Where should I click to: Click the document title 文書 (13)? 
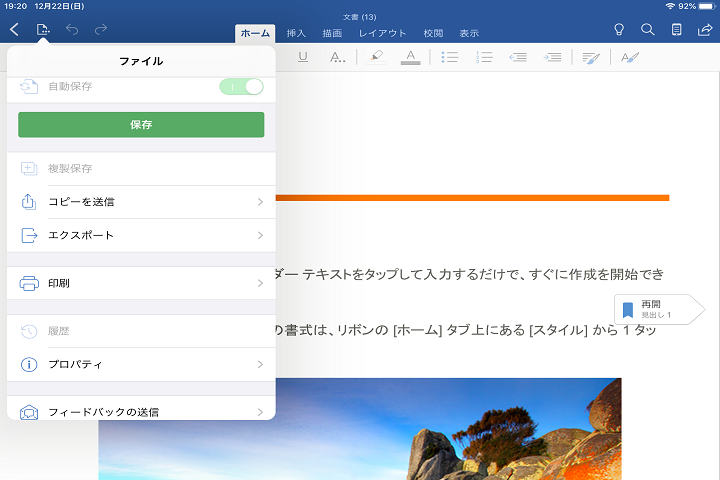point(360,17)
